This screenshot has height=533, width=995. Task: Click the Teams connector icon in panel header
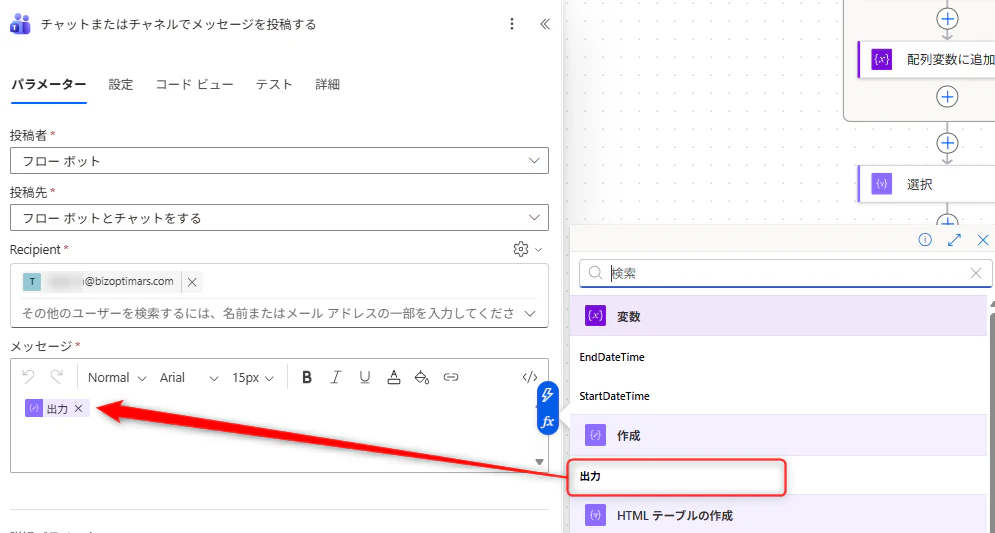click(x=20, y=24)
